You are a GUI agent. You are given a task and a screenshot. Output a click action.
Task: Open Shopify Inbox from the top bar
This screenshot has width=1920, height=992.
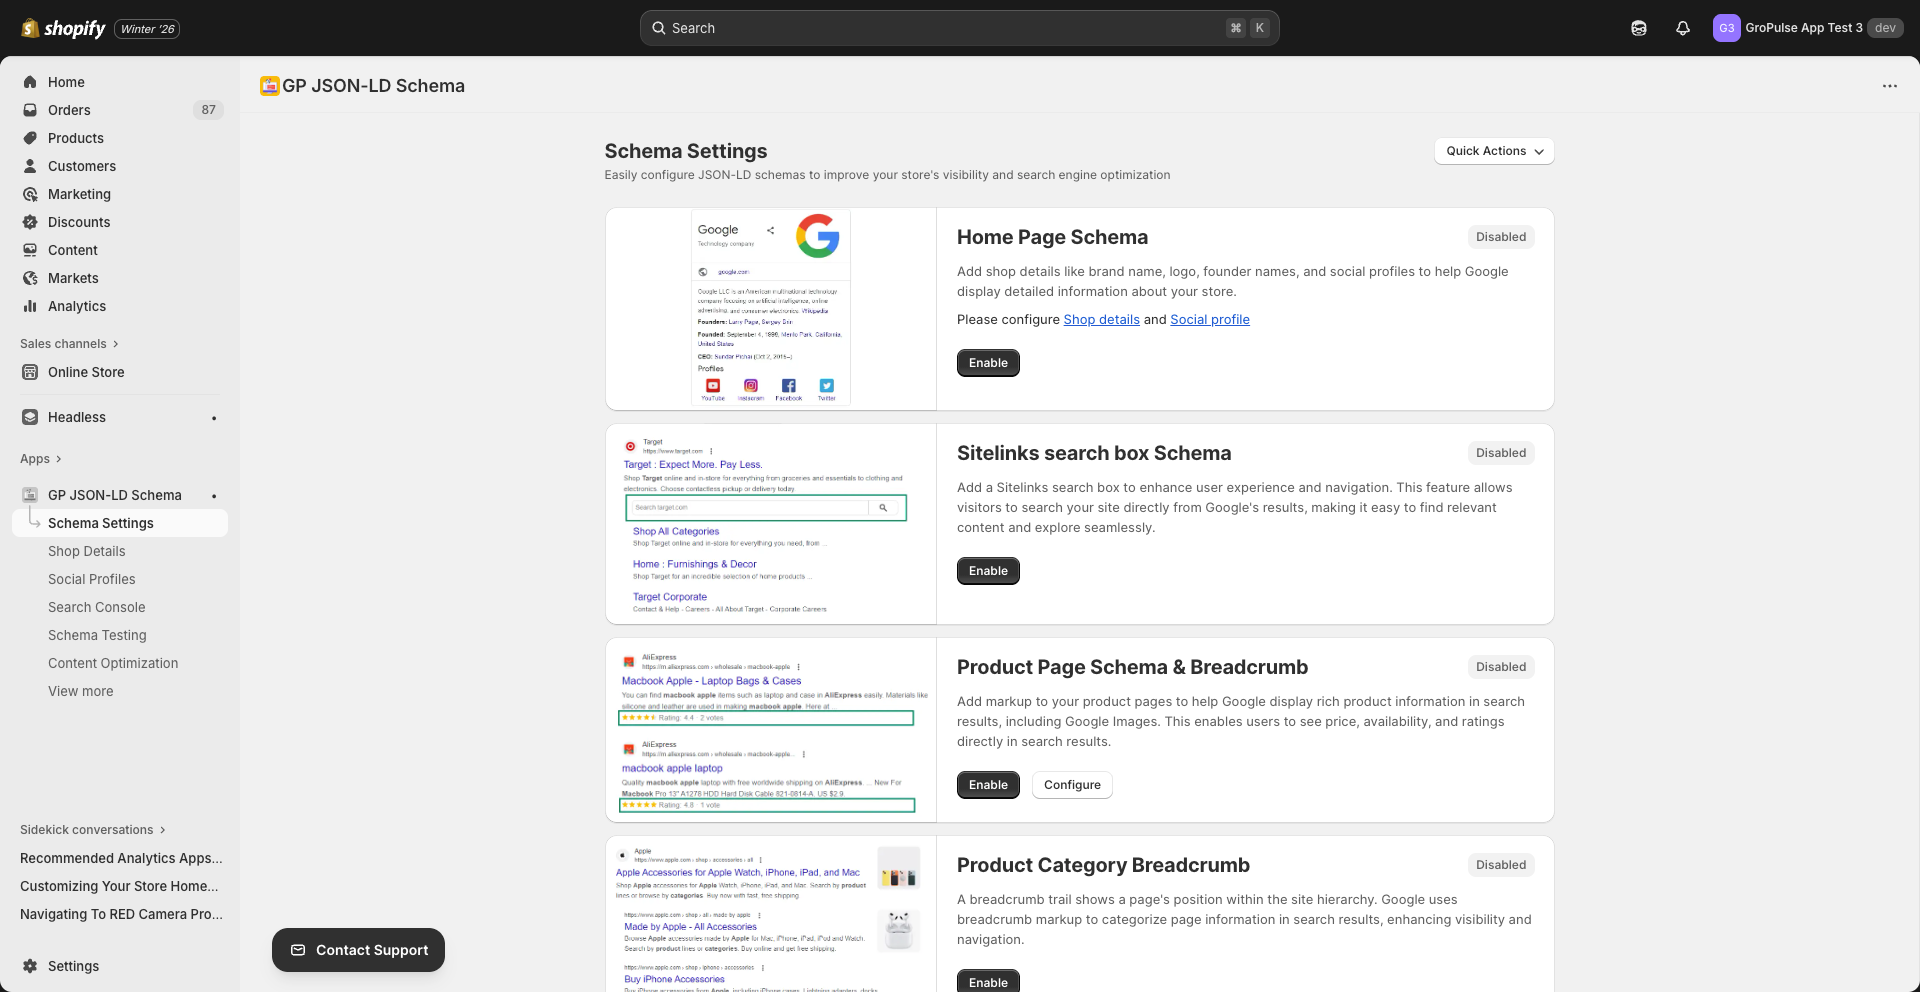[1639, 28]
